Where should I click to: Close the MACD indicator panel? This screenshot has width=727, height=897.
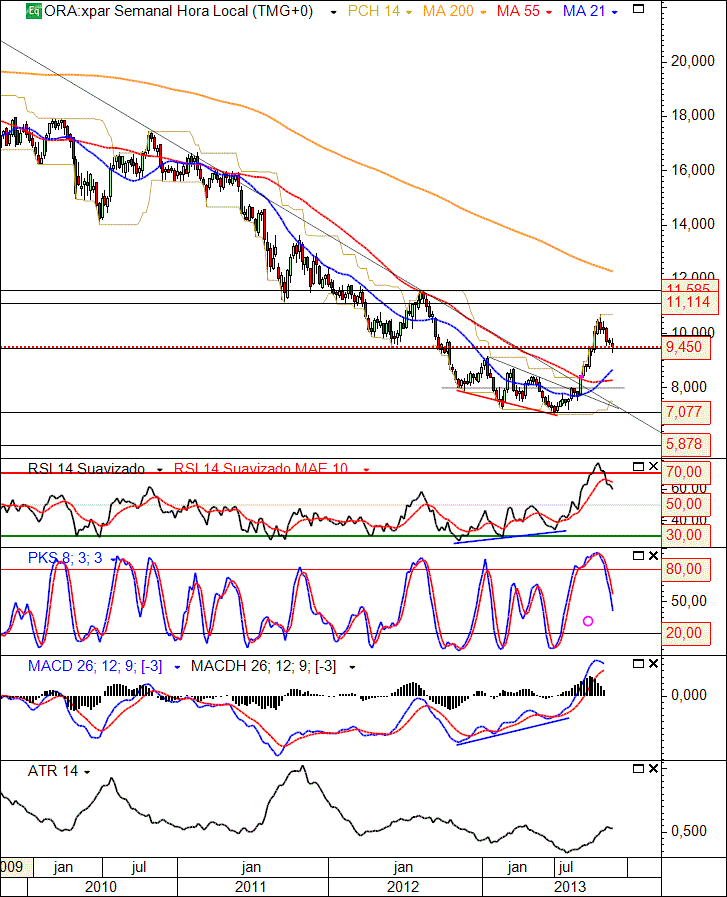click(653, 664)
